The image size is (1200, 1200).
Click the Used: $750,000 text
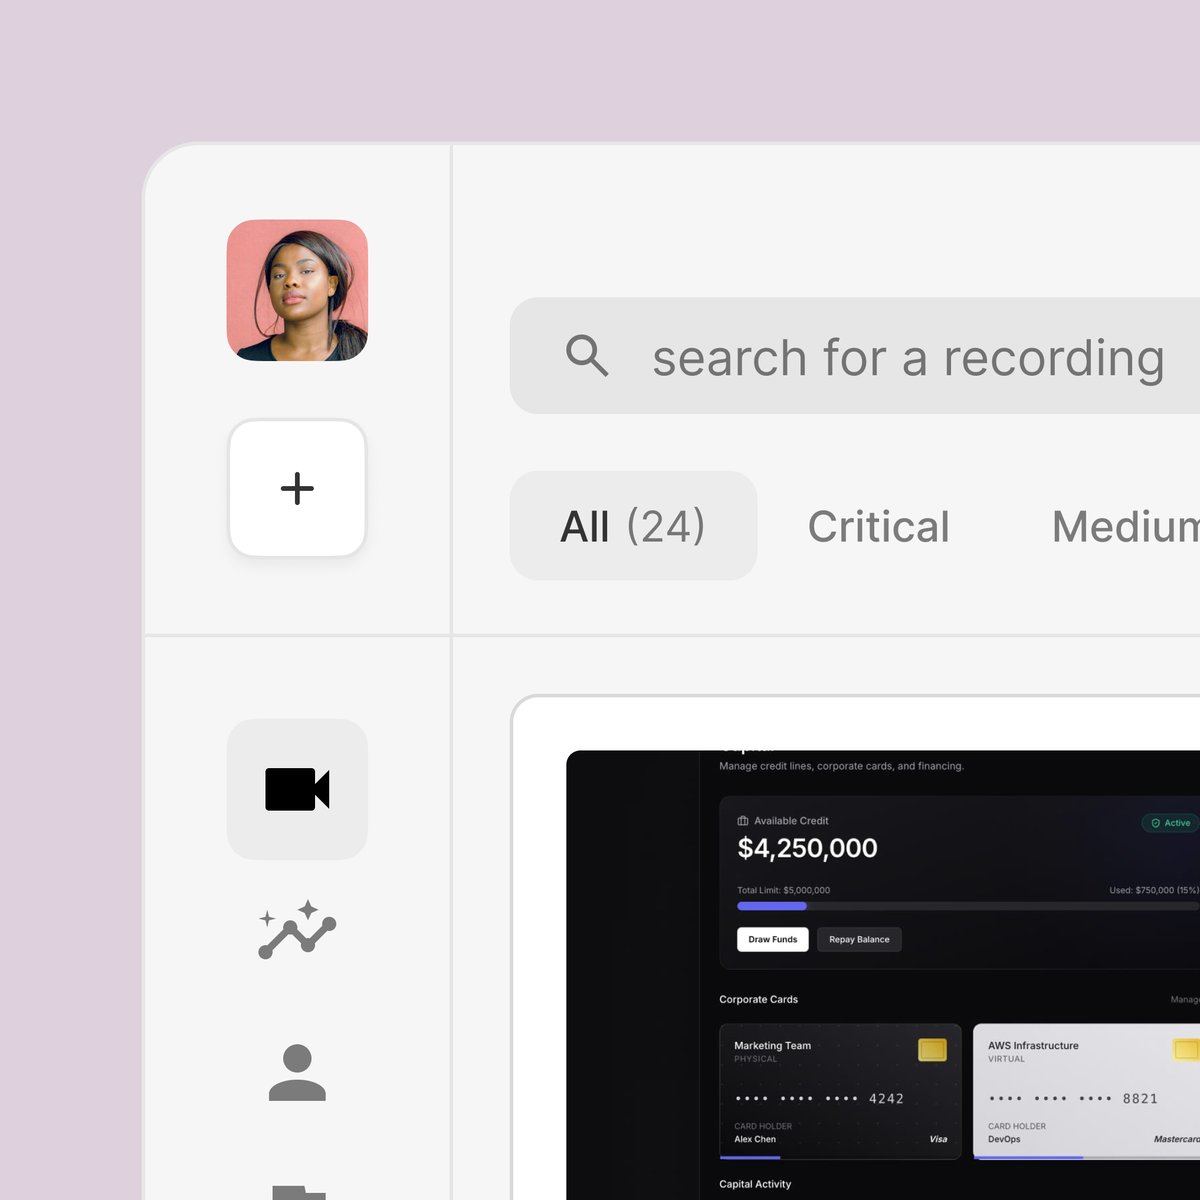pyautogui.click(x=1153, y=890)
